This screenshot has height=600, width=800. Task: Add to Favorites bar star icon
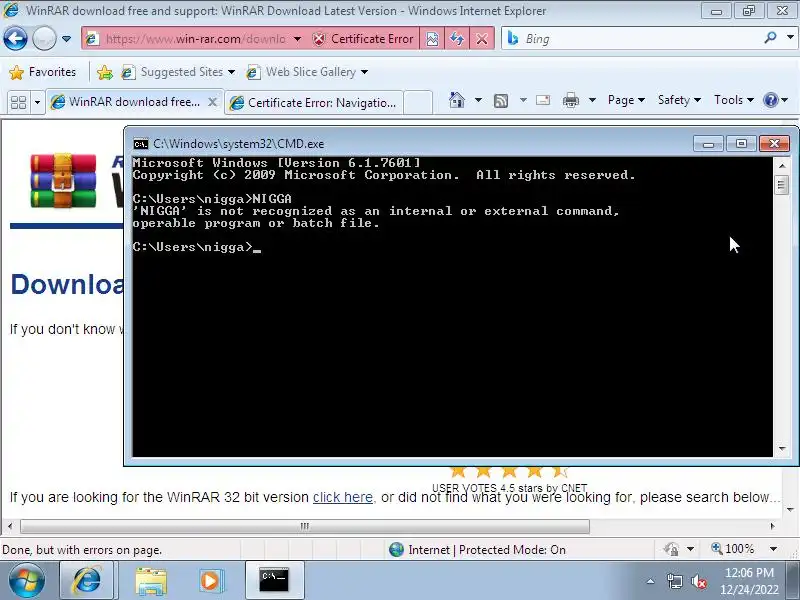[105, 72]
